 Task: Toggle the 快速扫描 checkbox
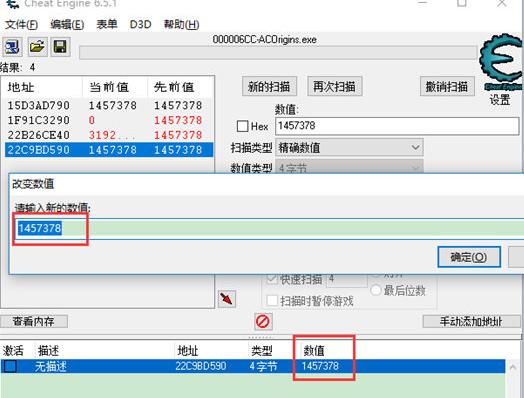click(272, 279)
